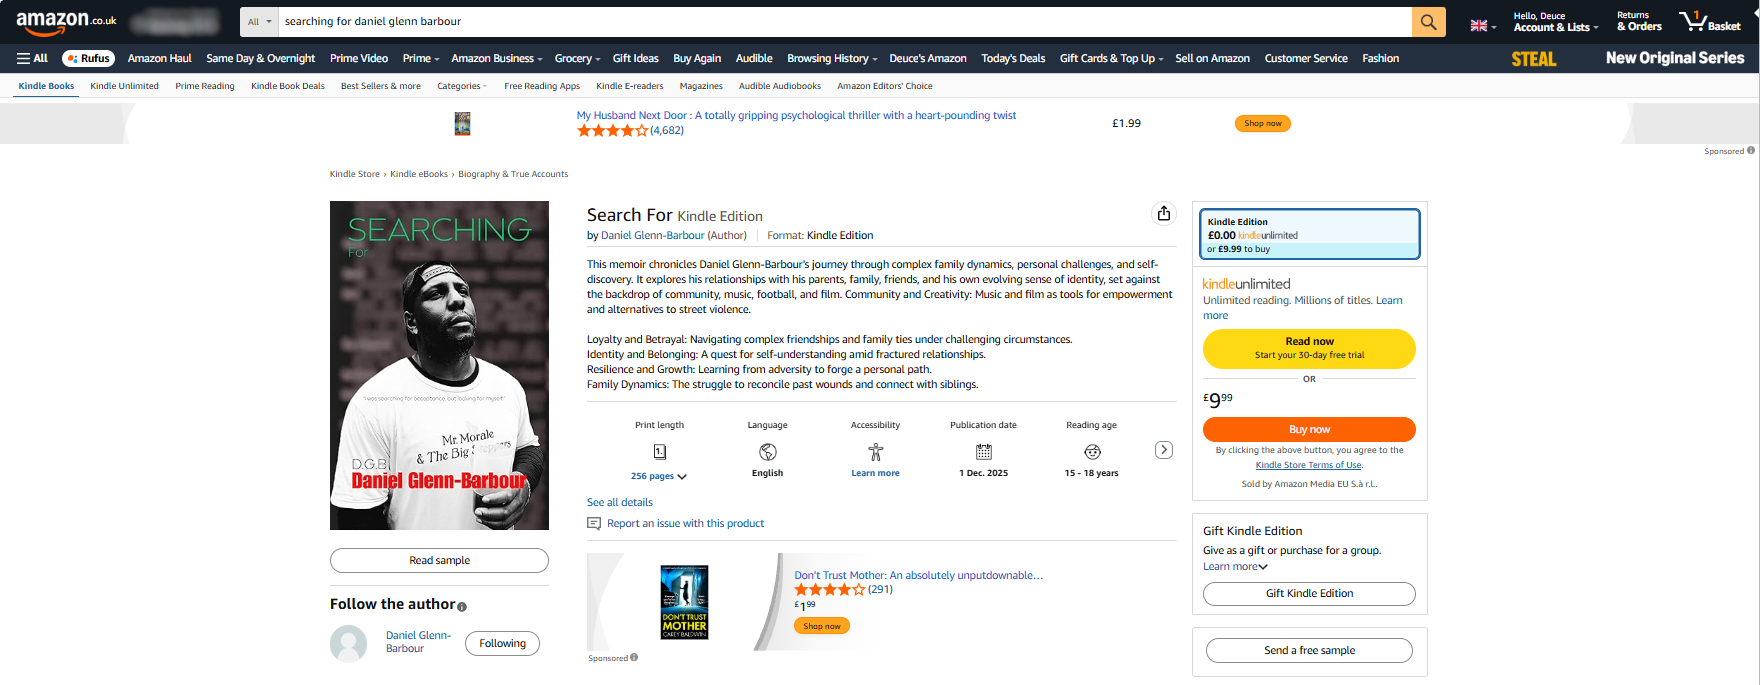This screenshot has width=1760, height=685.
Task: Click the Read now free trial button
Action: pos(1310,348)
